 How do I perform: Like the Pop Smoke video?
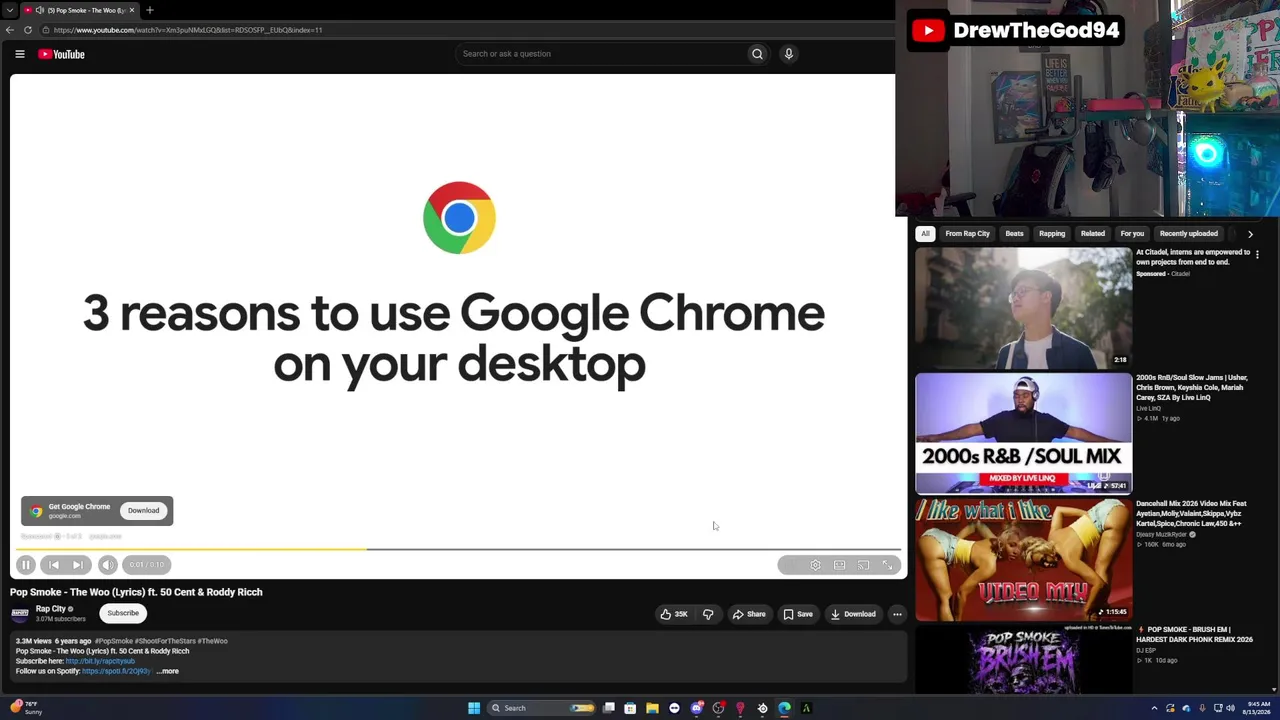pyautogui.click(x=674, y=614)
